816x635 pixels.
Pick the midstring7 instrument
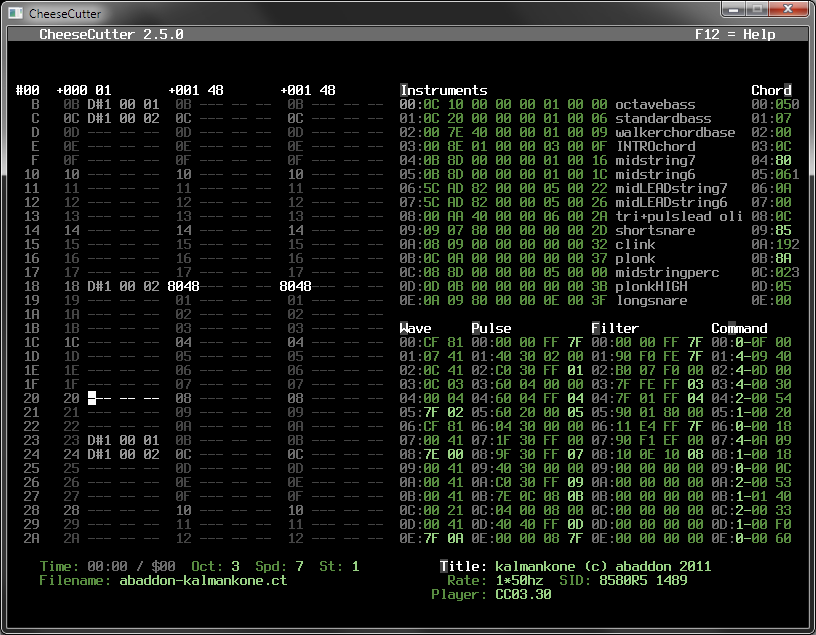pyautogui.click(x=547, y=161)
